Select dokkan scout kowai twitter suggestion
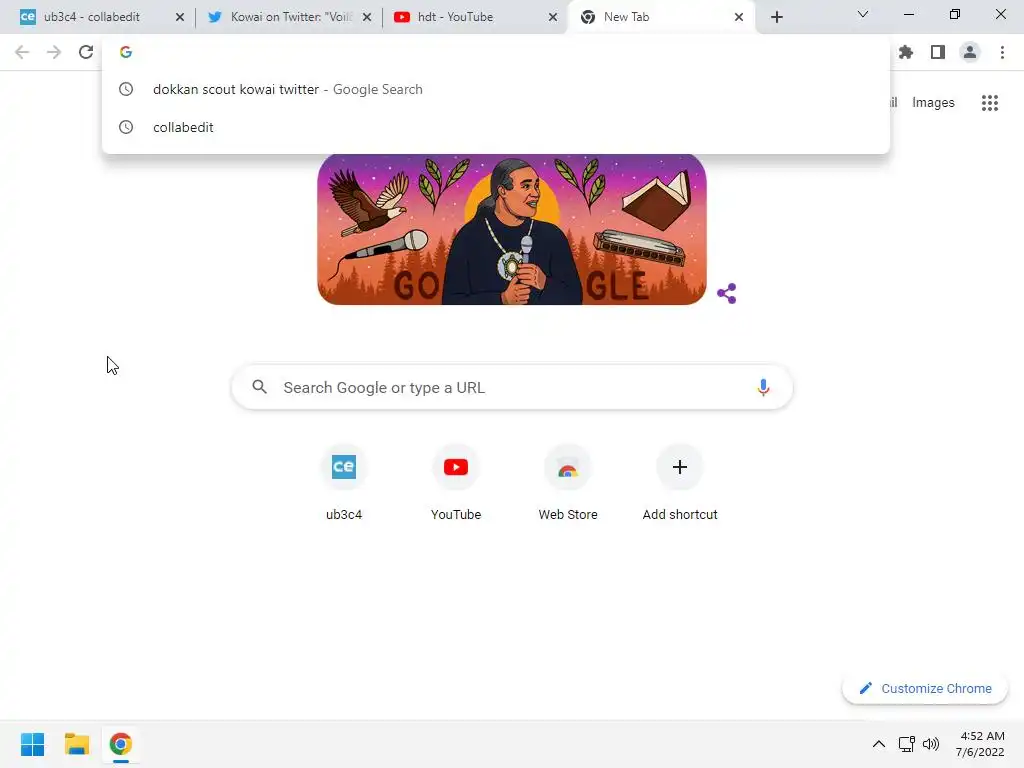The image size is (1024, 768). (x=496, y=89)
